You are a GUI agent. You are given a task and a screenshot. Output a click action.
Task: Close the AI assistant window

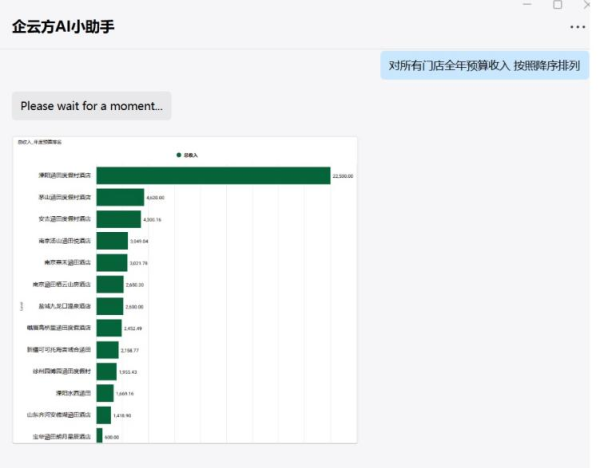[x=587, y=4]
